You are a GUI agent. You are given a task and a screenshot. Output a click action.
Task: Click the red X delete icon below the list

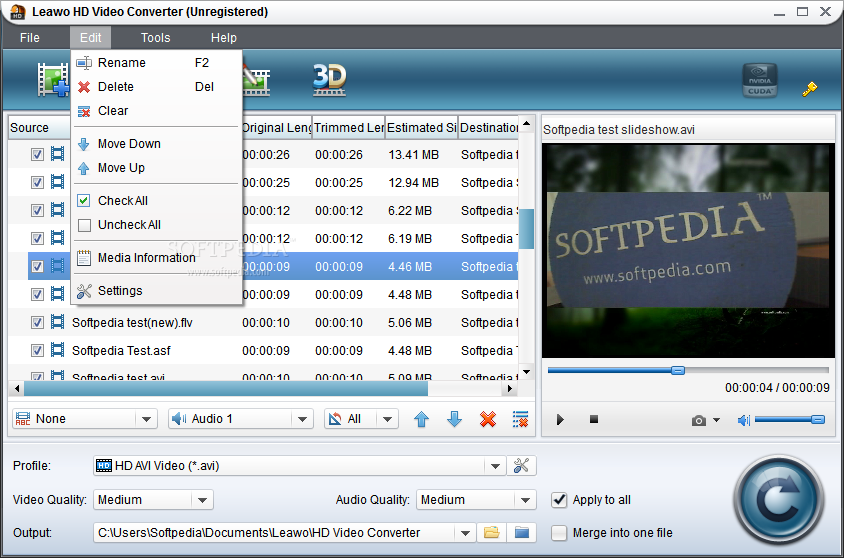tap(488, 419)
